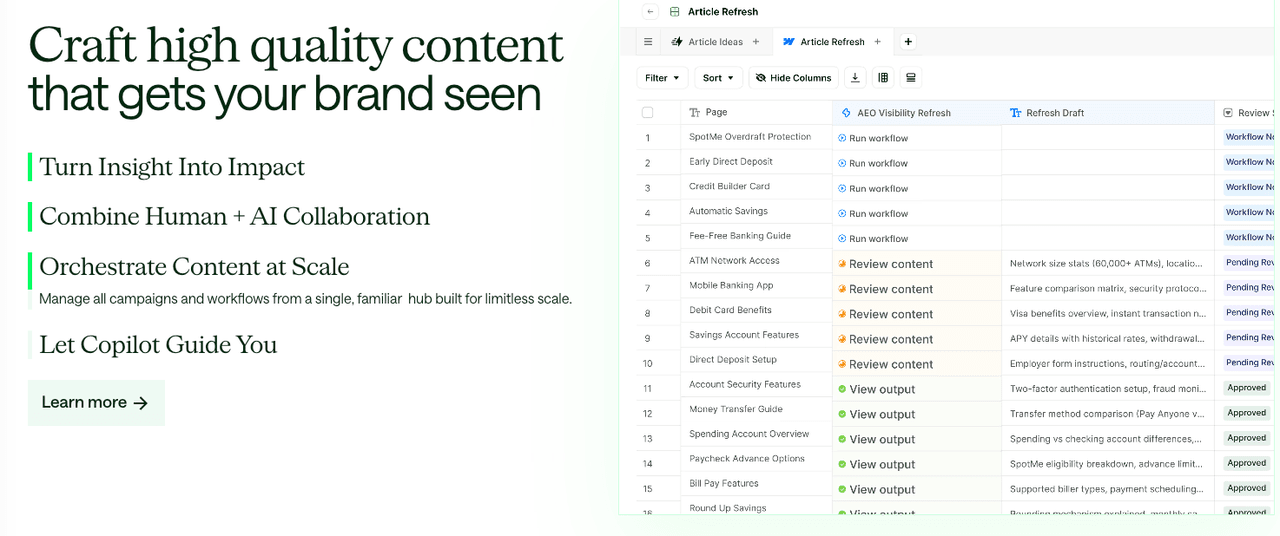This screenshot has height=536, width=1280.
Task: Click Pending status in ATM Network Access row
Action: click(x=1251, y=263)
